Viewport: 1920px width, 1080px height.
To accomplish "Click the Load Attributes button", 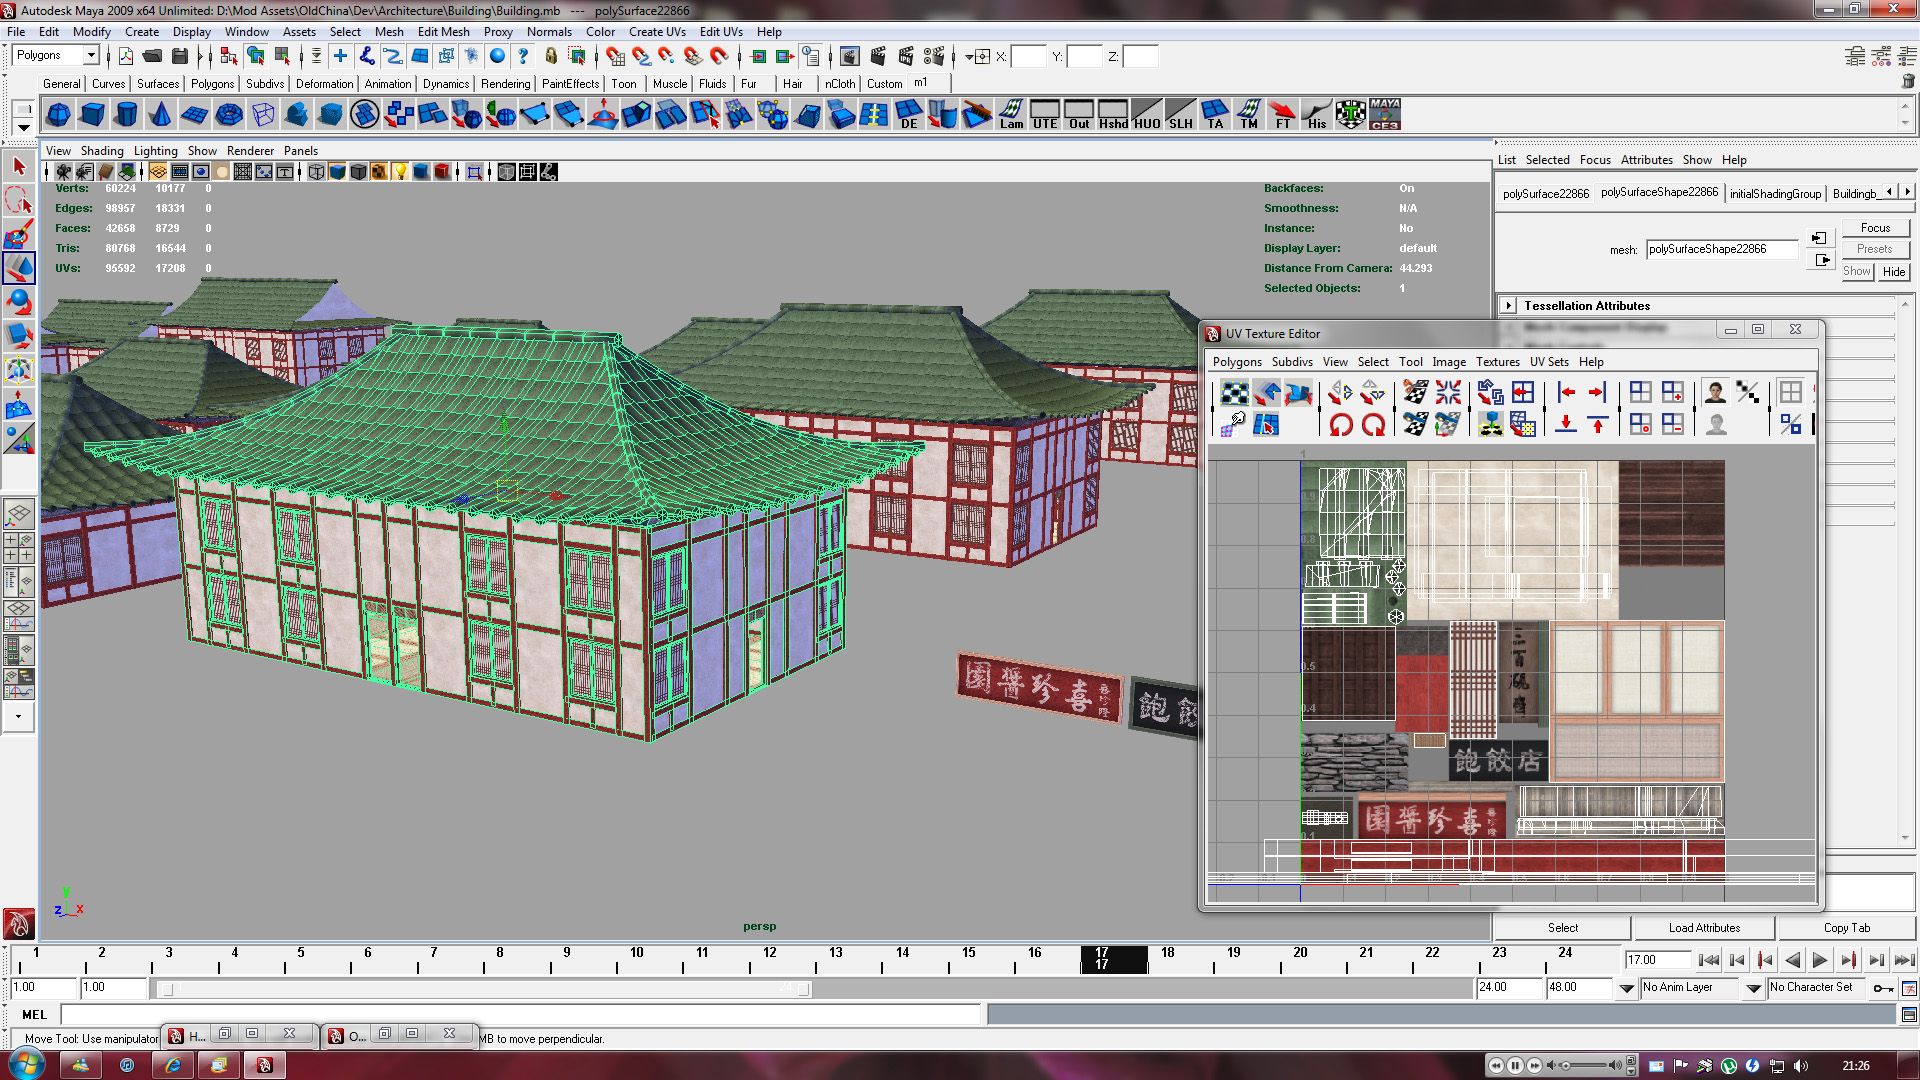I will 1703,928.
